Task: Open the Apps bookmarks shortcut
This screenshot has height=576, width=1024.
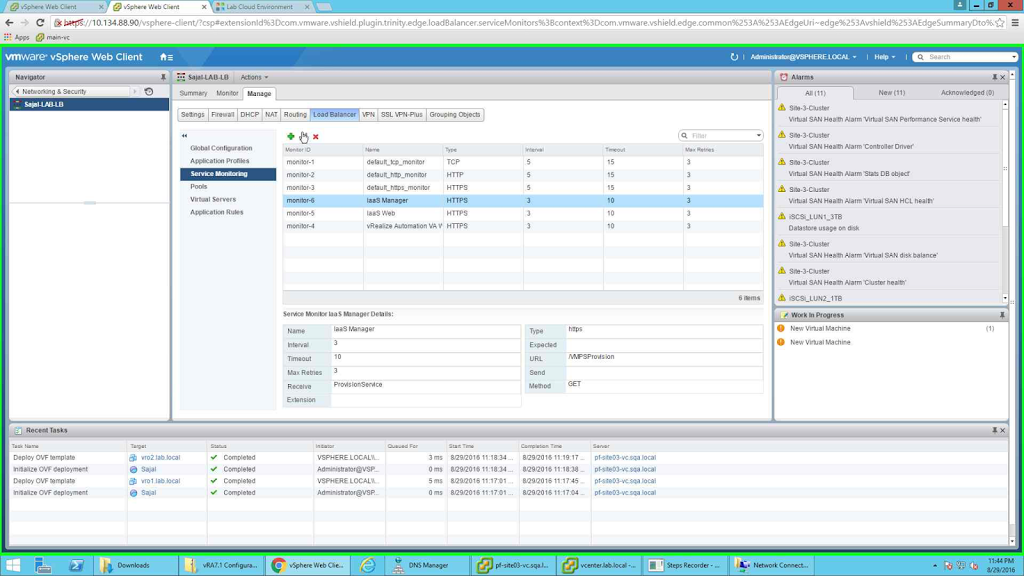Action: tap(17, 37)
